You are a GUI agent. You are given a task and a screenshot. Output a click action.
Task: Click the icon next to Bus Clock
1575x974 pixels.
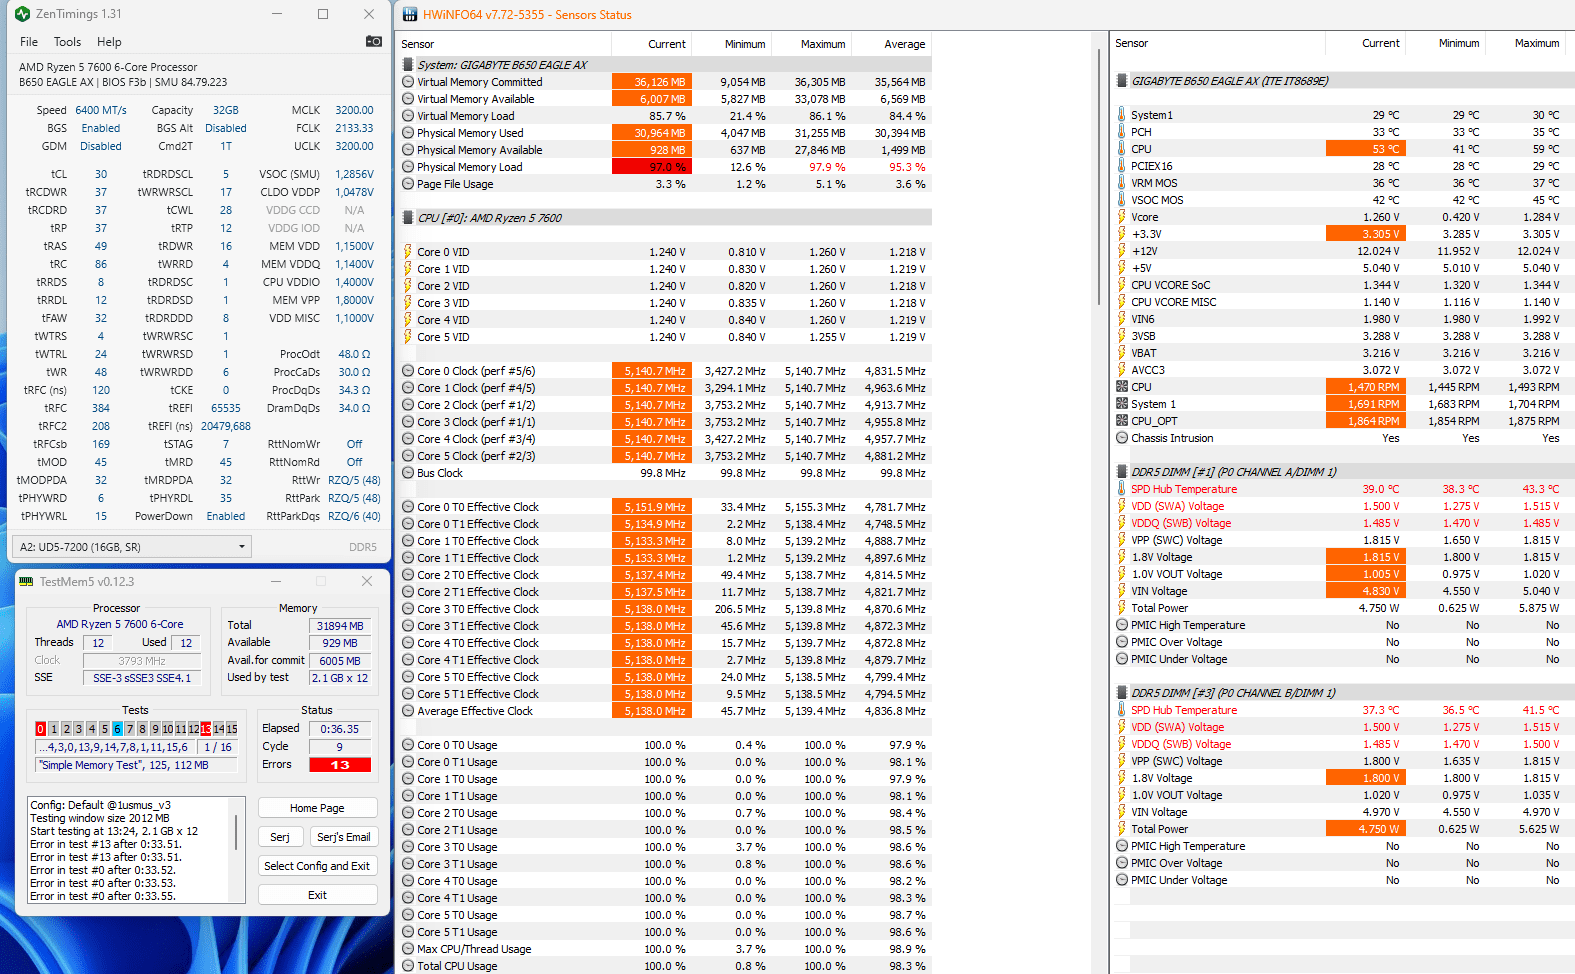click(408, 473)
